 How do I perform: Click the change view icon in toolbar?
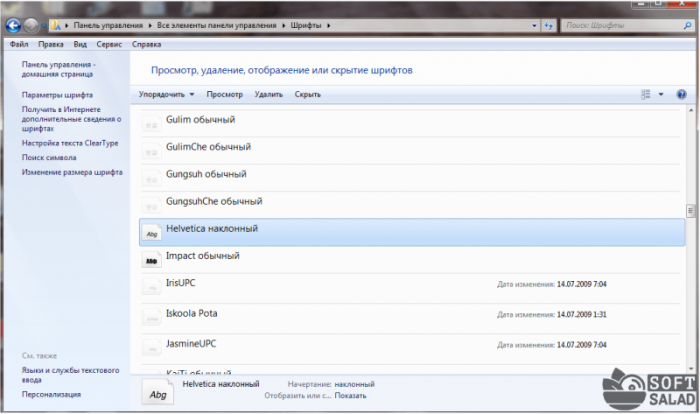(x=646, y=94)
